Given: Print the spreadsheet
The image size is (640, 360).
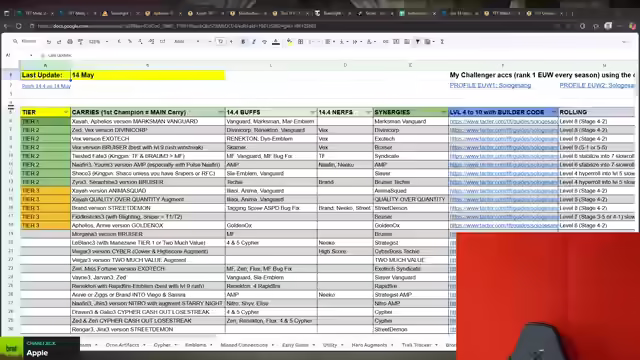Looking at the screenshot, I should point(70,42).
